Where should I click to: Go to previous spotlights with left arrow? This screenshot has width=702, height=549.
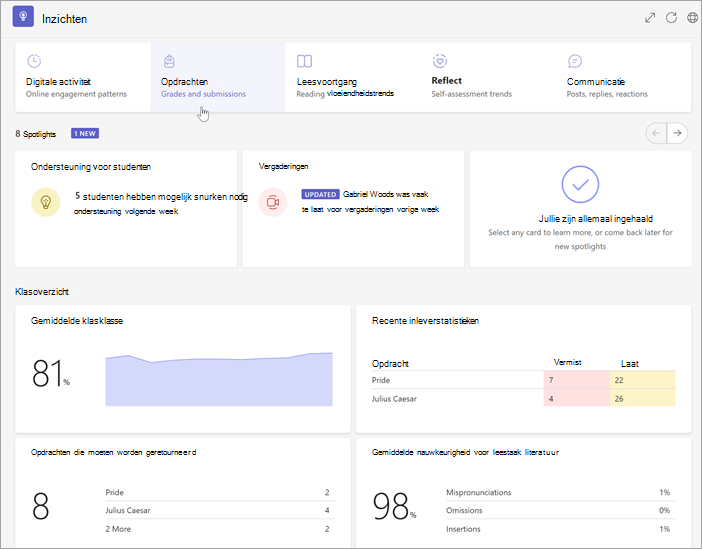656,133
